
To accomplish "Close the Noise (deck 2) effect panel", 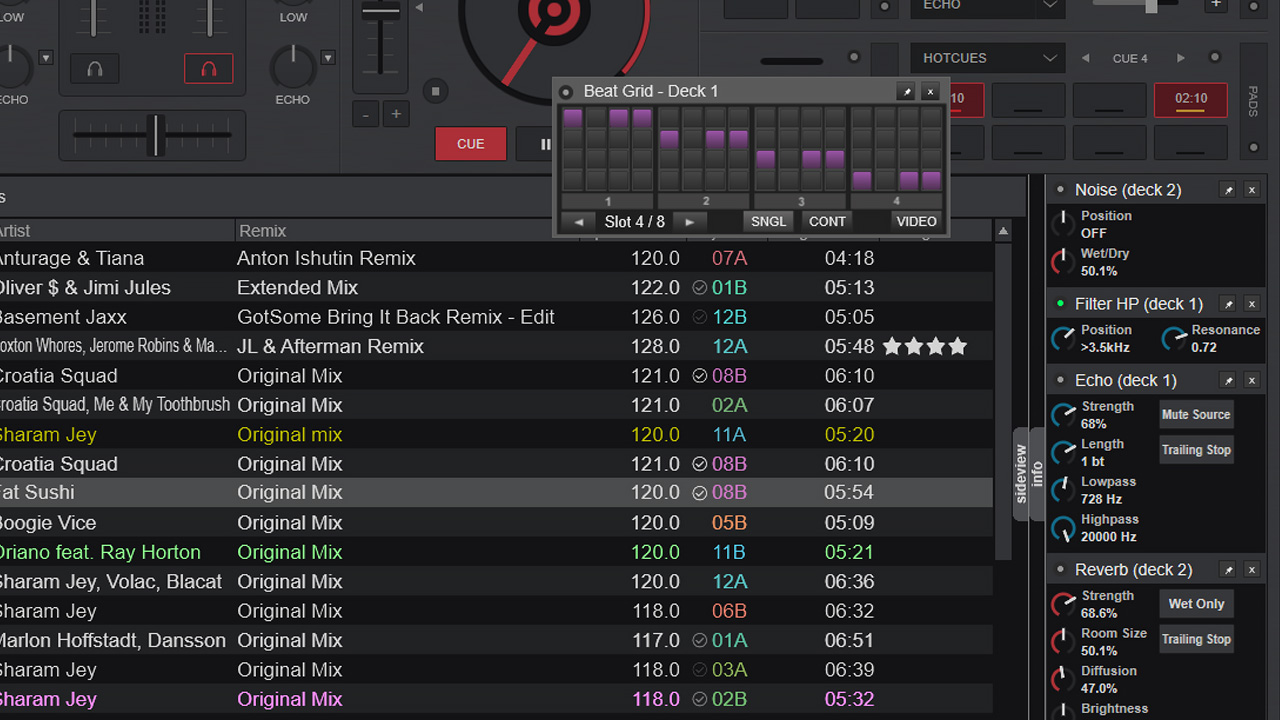I will pos(1251,189).
